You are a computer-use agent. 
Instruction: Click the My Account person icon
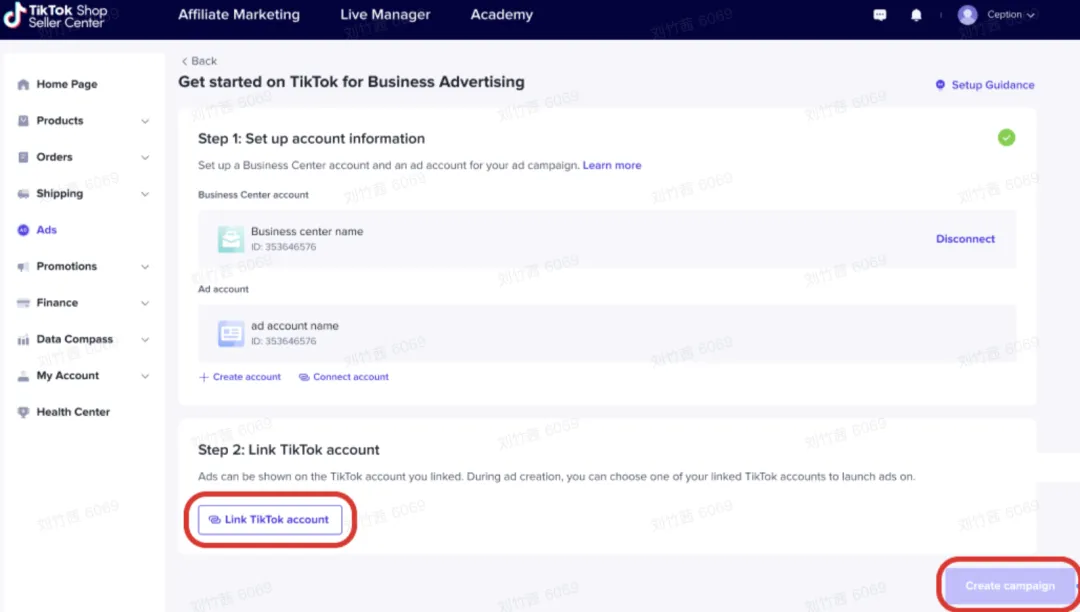point(23,376)
